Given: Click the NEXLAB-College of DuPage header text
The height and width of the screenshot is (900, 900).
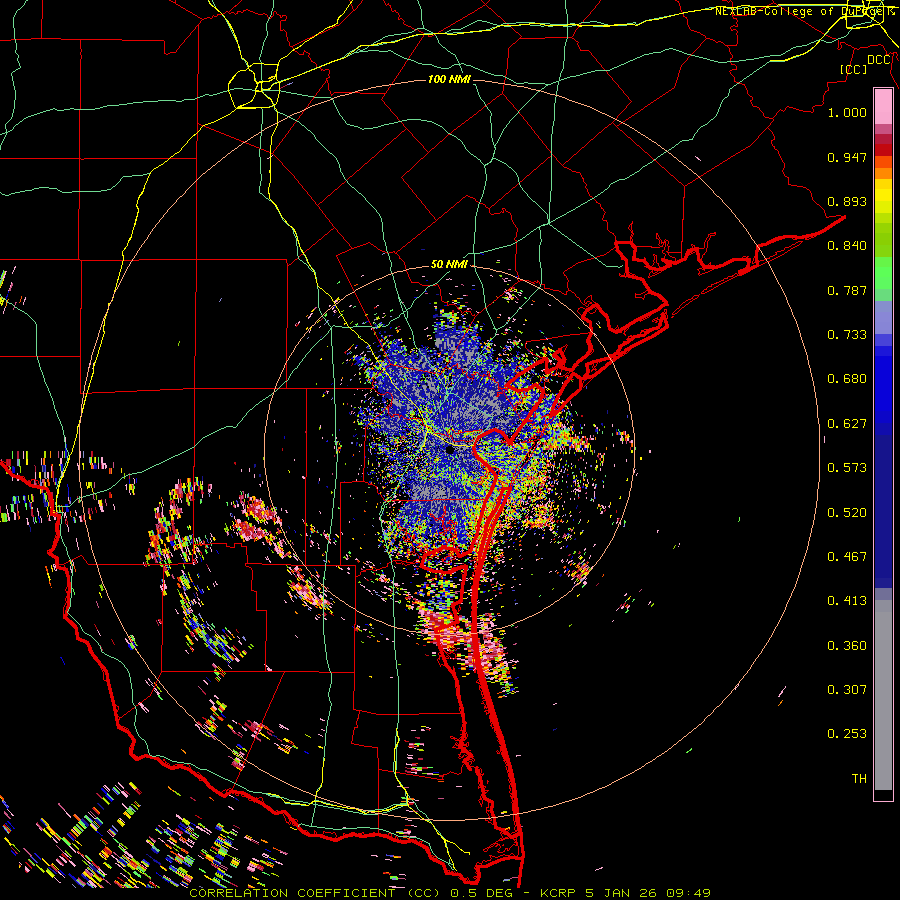Looking at the screenshot, I should [x=804, y=11].
